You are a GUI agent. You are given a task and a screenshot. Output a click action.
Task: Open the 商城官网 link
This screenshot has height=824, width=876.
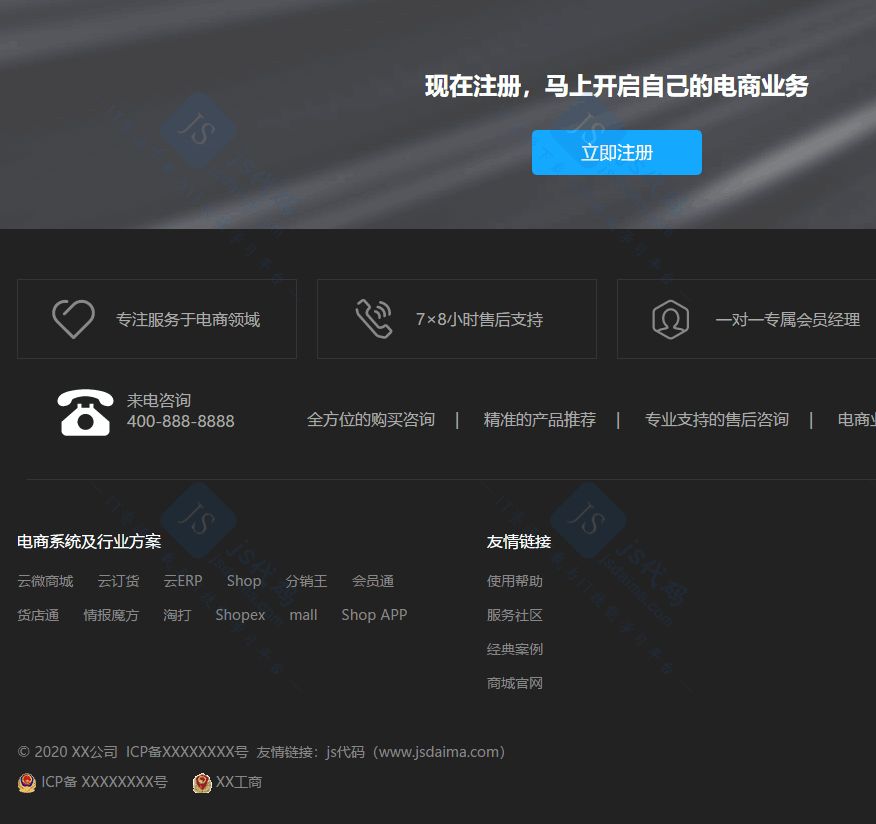point(514,683)
